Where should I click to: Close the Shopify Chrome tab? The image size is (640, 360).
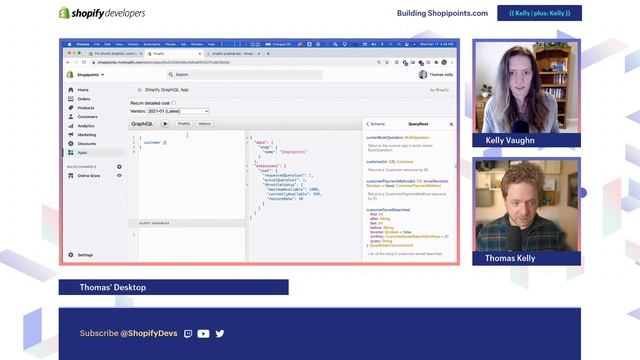pyautogui.click(x=200, y=53)
